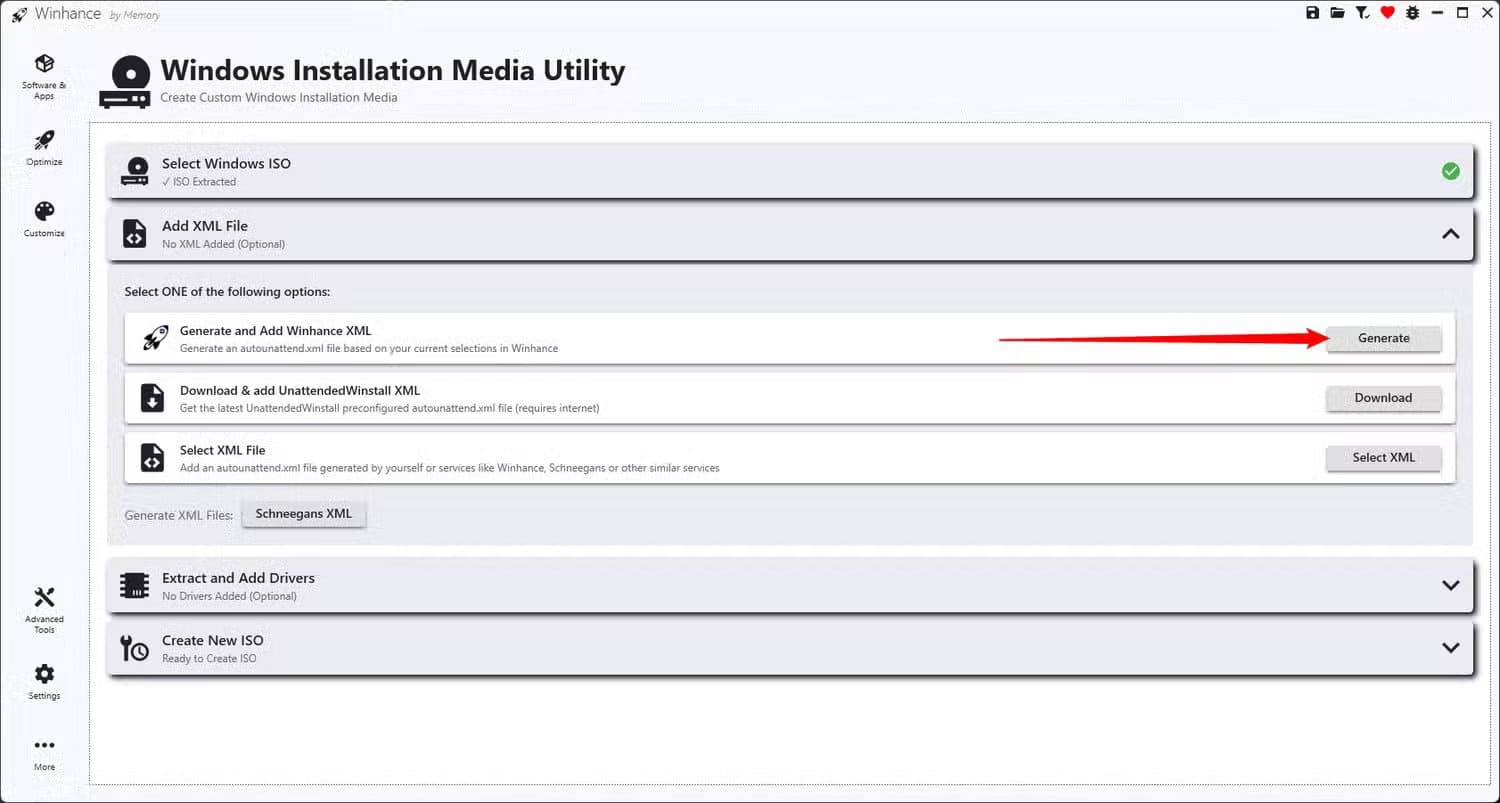Click the 'Add XML File' header text
This screenshot has height=803, width=1500.
(205, 225)
